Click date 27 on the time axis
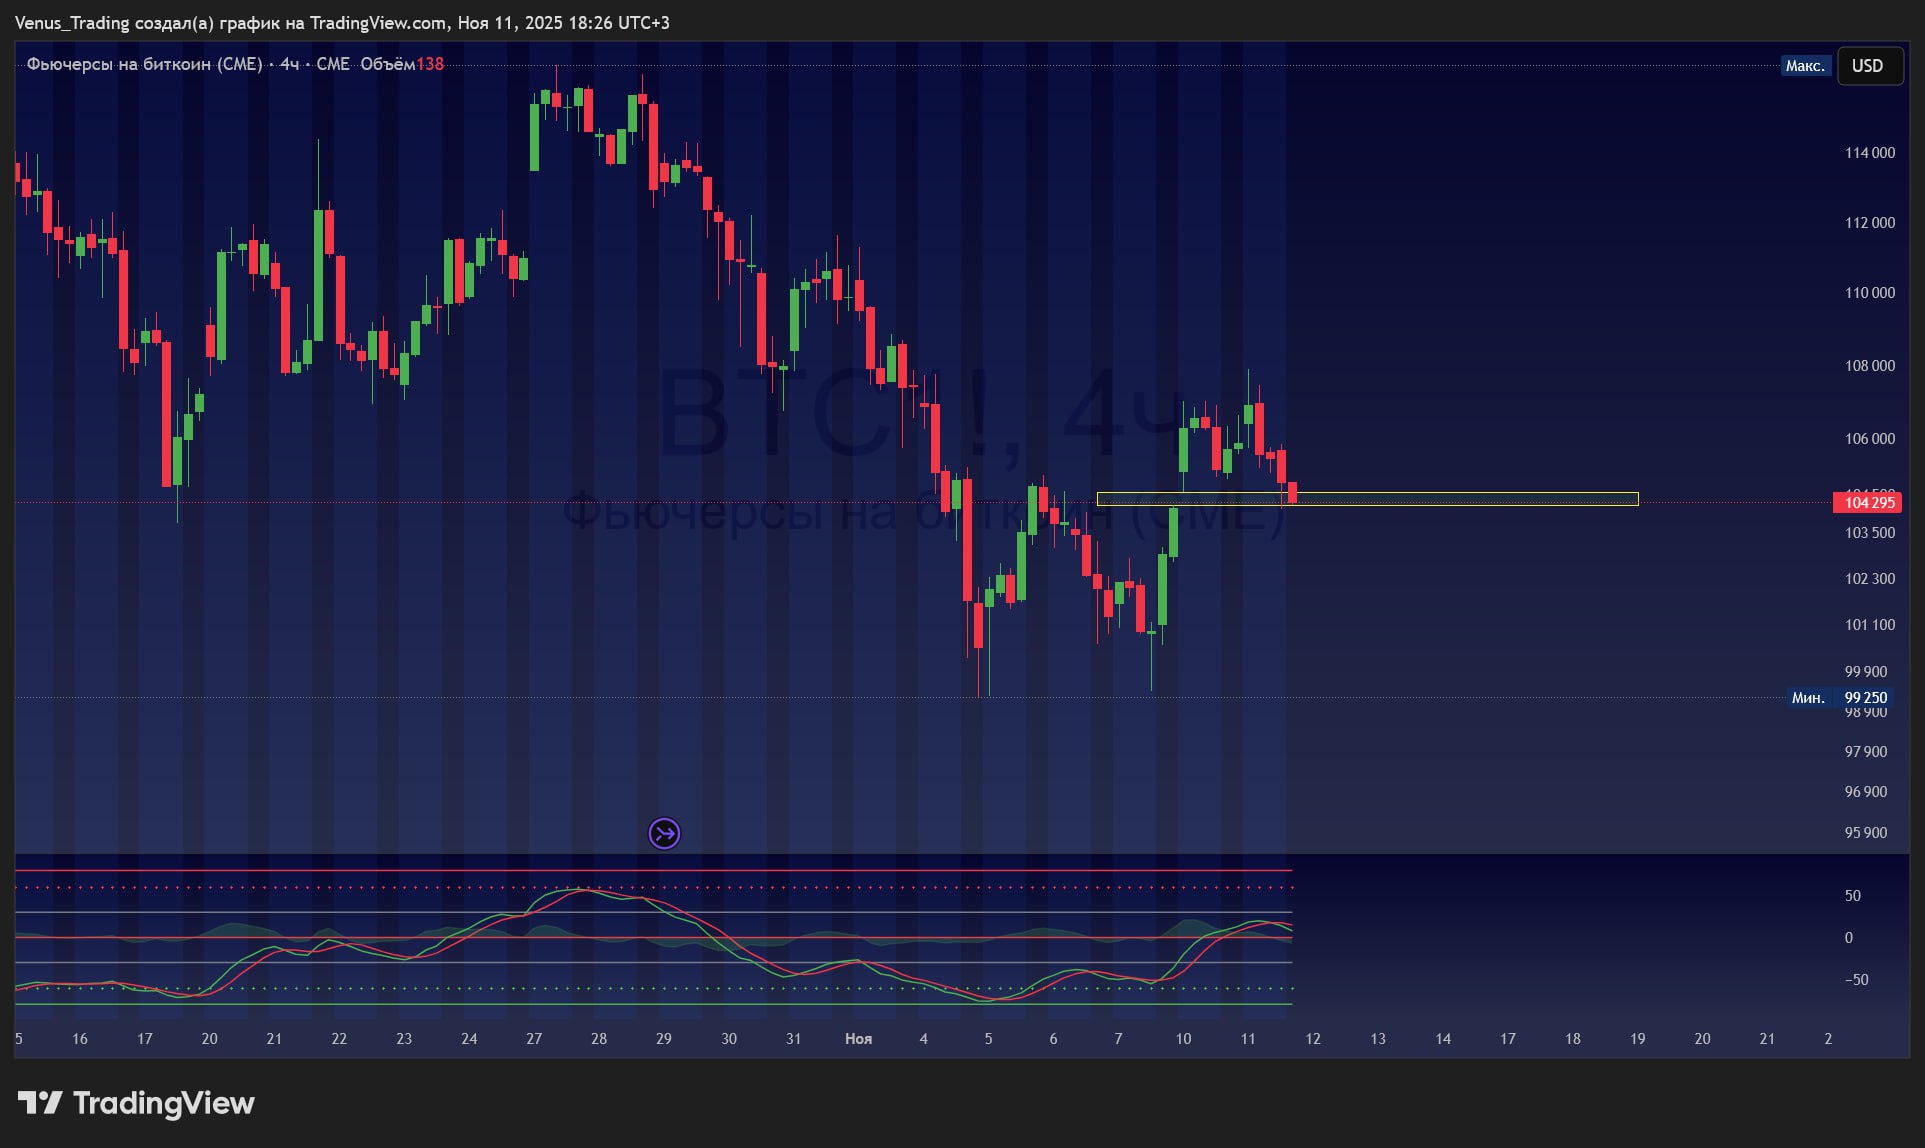 [534, 1039]
